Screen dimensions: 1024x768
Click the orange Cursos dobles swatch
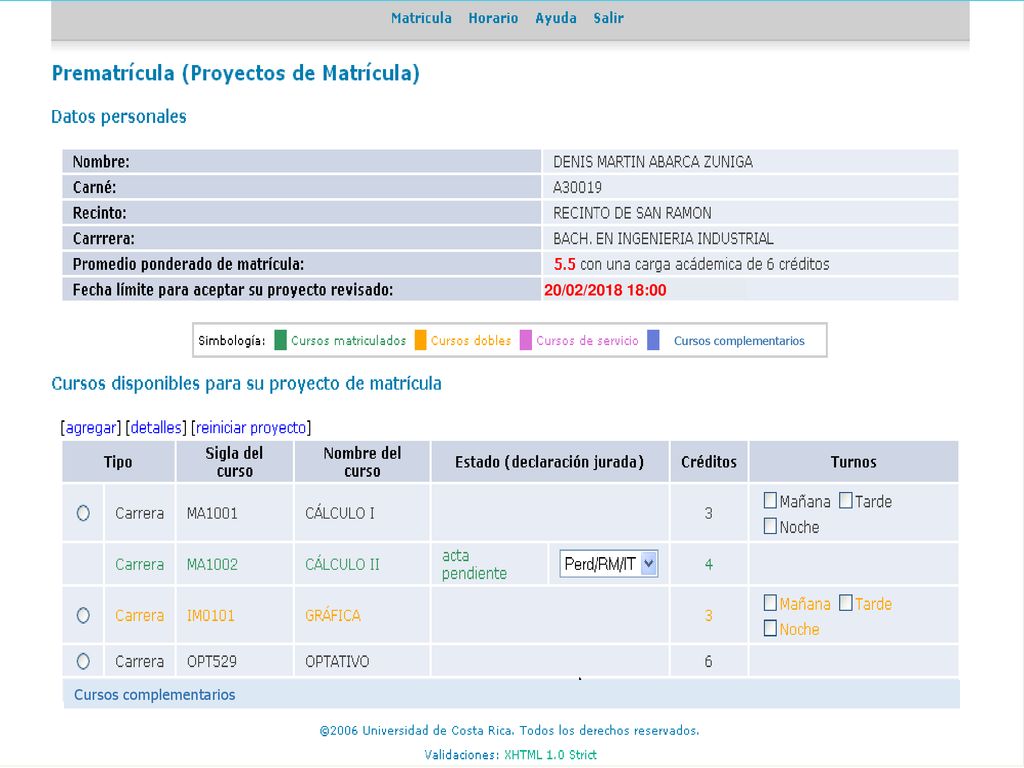point(421,340)
